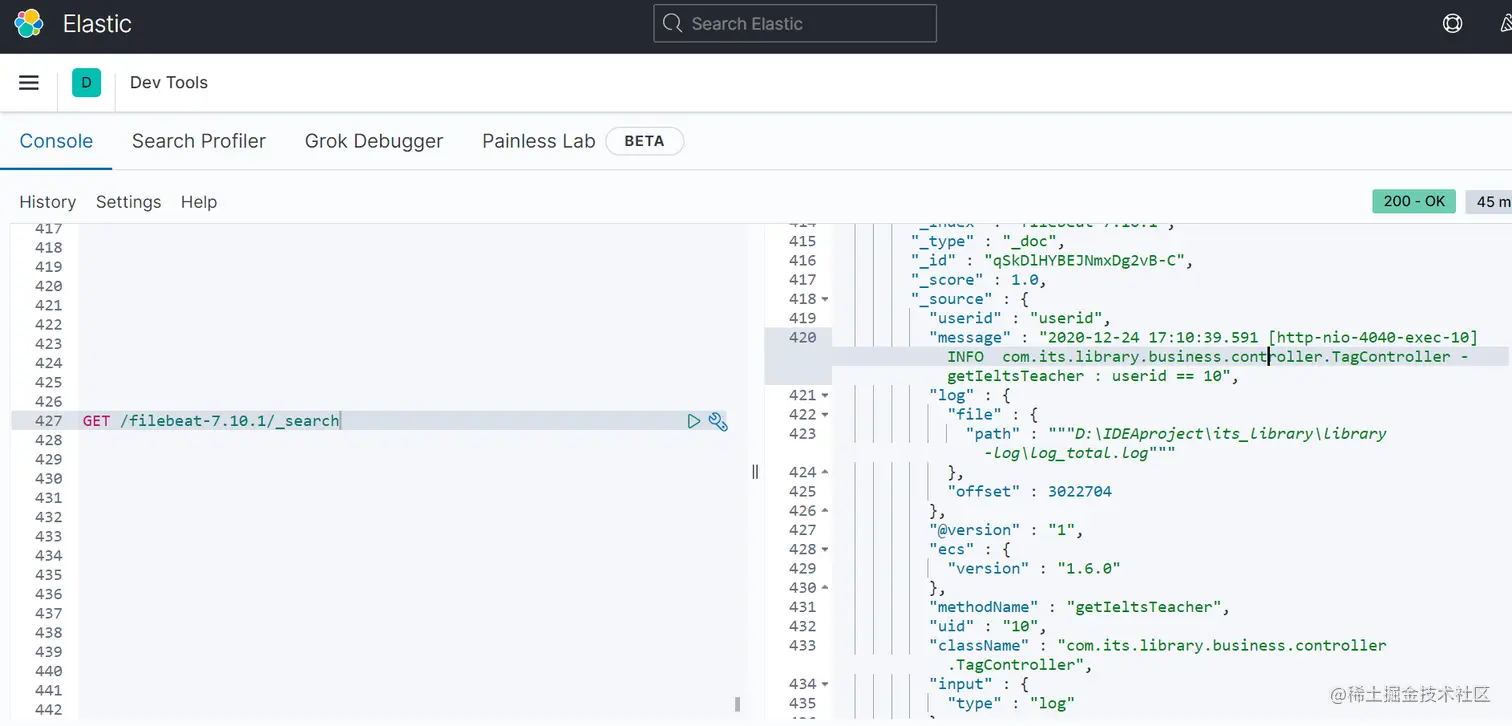The image size is (1512, 726).
Task: Click the "_type" : "_doc" line
Action: [988, 241]
